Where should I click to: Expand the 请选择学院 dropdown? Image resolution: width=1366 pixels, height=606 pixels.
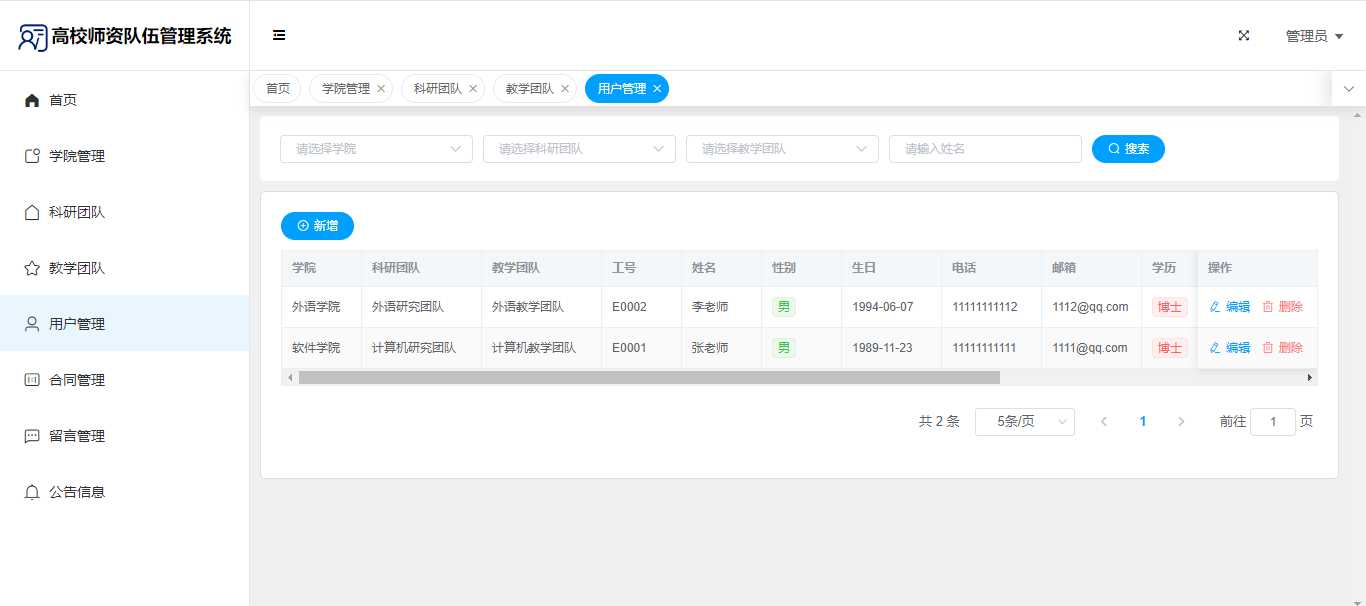[x=376, y=149]
